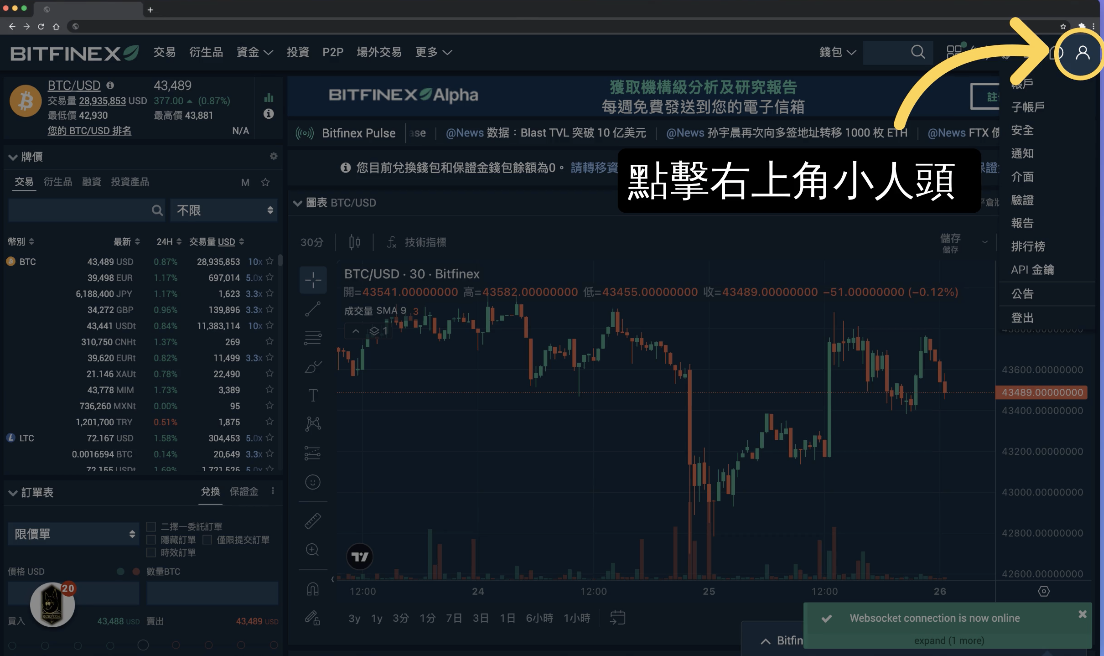Check the 二擇一委託訂單 checkbox

tap(151, 526)
